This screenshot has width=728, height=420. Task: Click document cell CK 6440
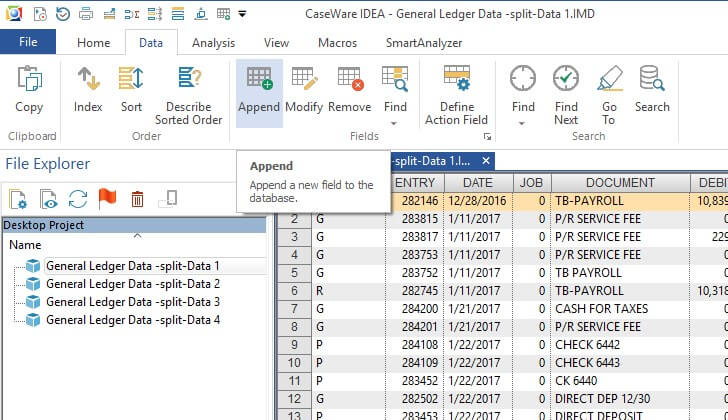pos(620,381)
